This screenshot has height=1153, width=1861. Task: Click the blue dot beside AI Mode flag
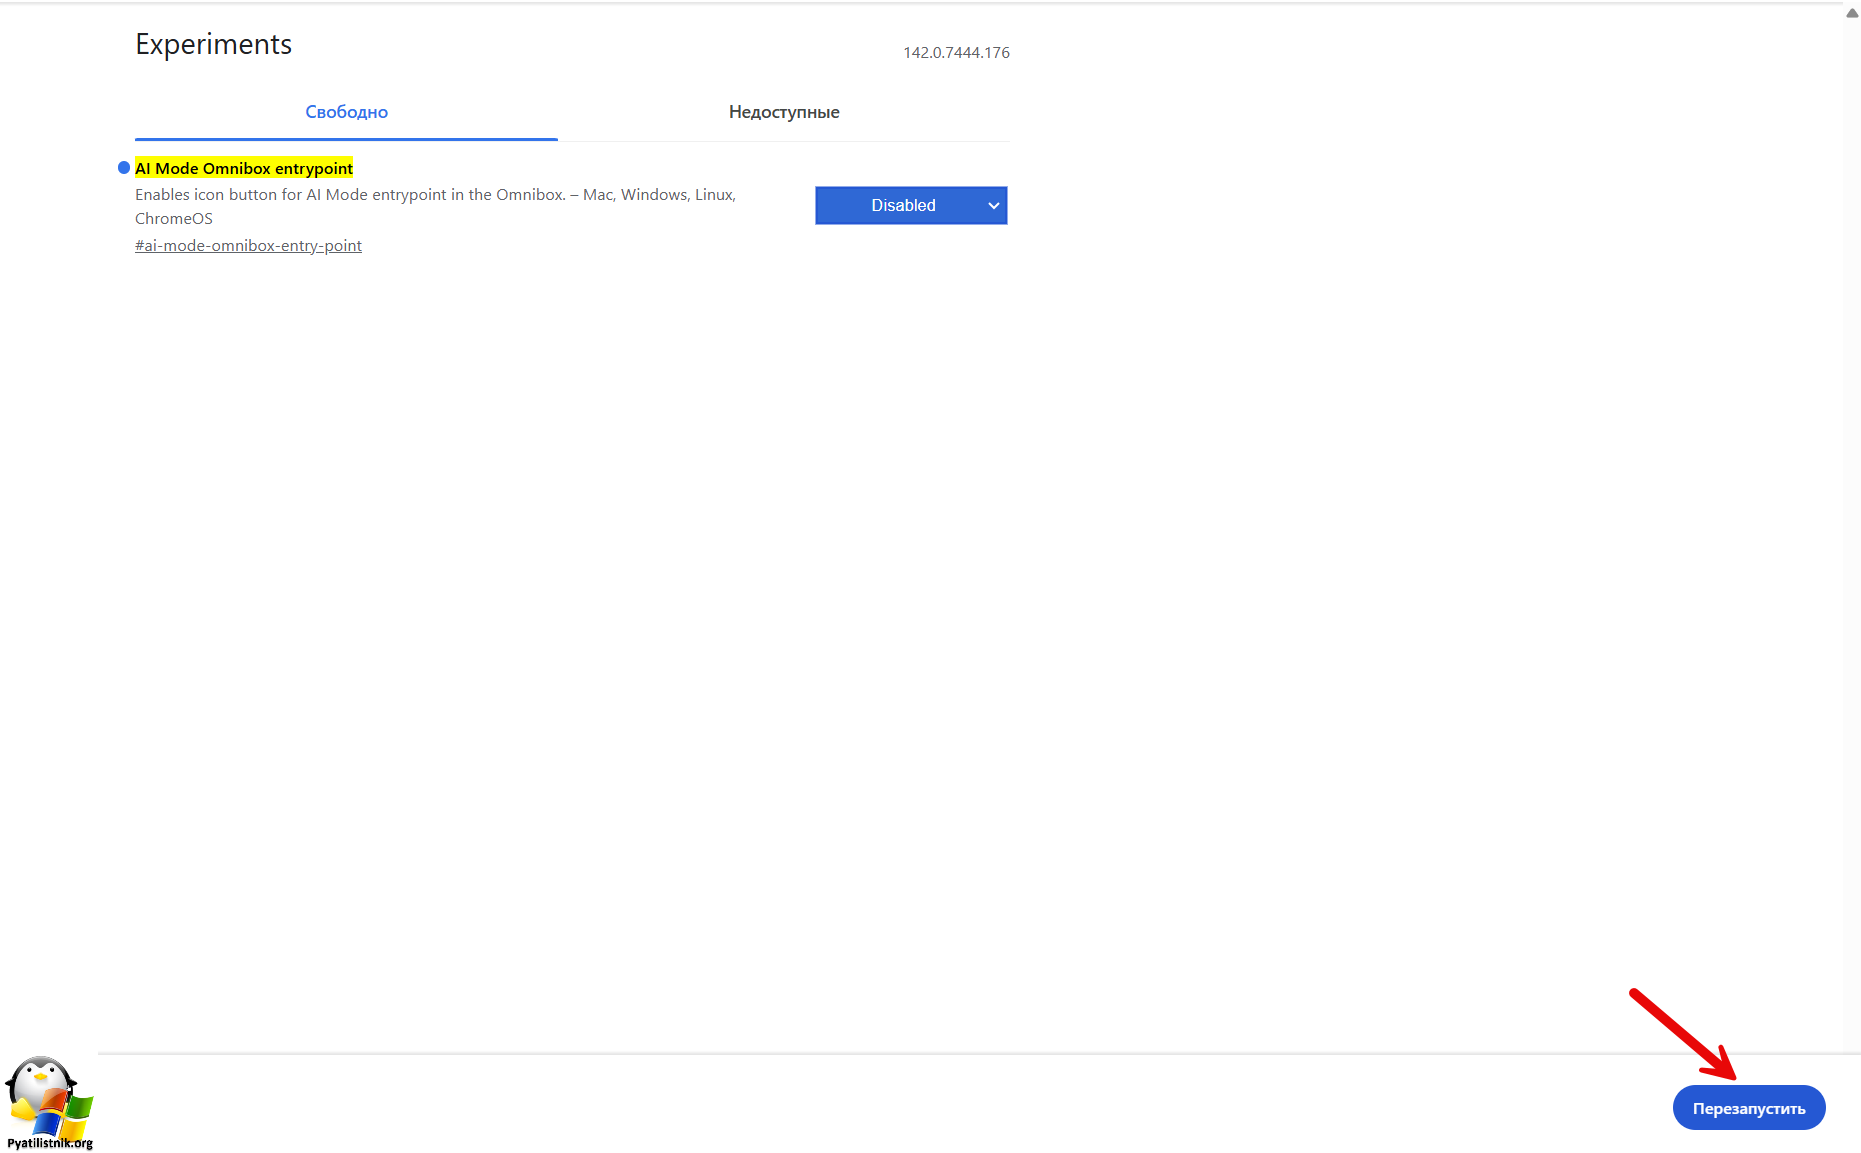[124, 168]
